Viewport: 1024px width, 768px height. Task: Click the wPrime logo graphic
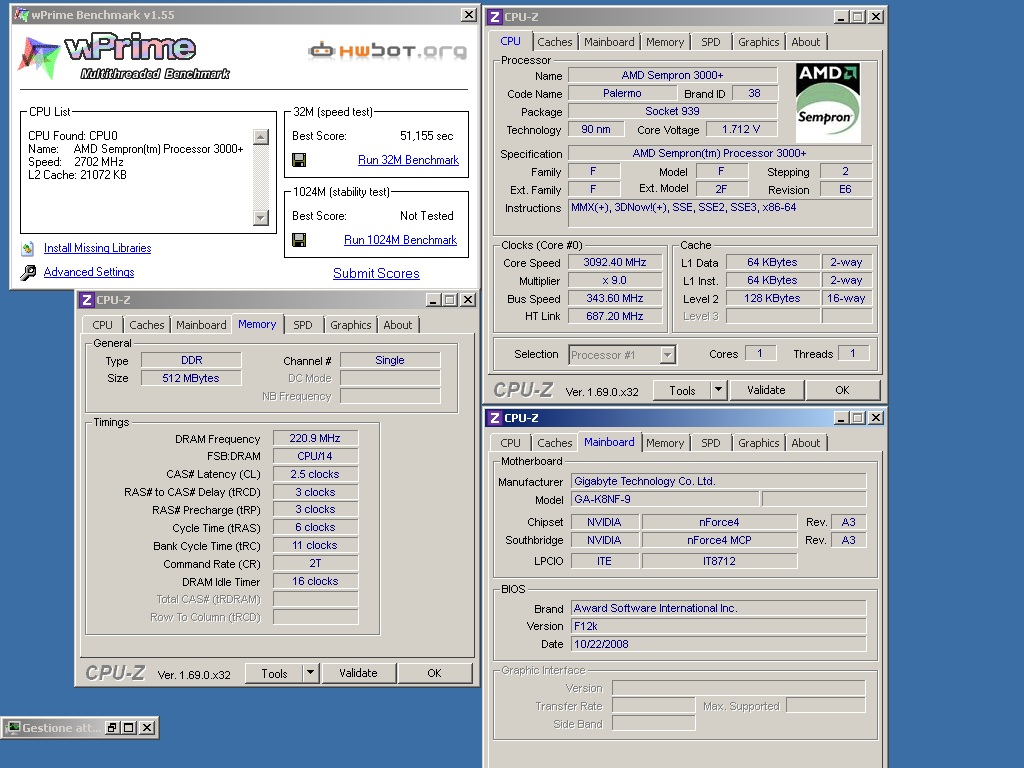tap(124, 57)
